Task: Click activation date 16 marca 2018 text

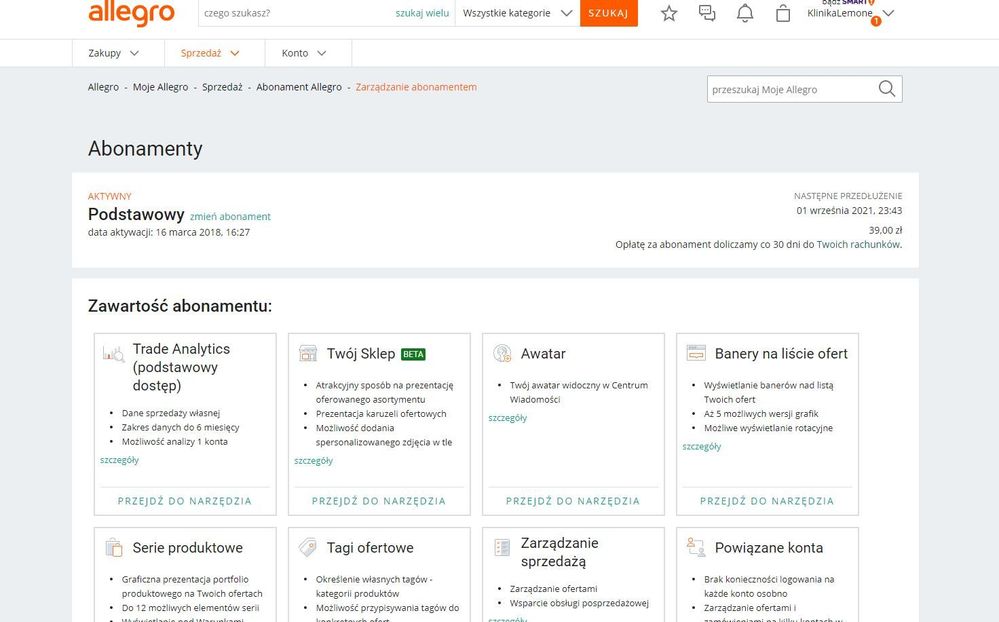Action: 169,233
